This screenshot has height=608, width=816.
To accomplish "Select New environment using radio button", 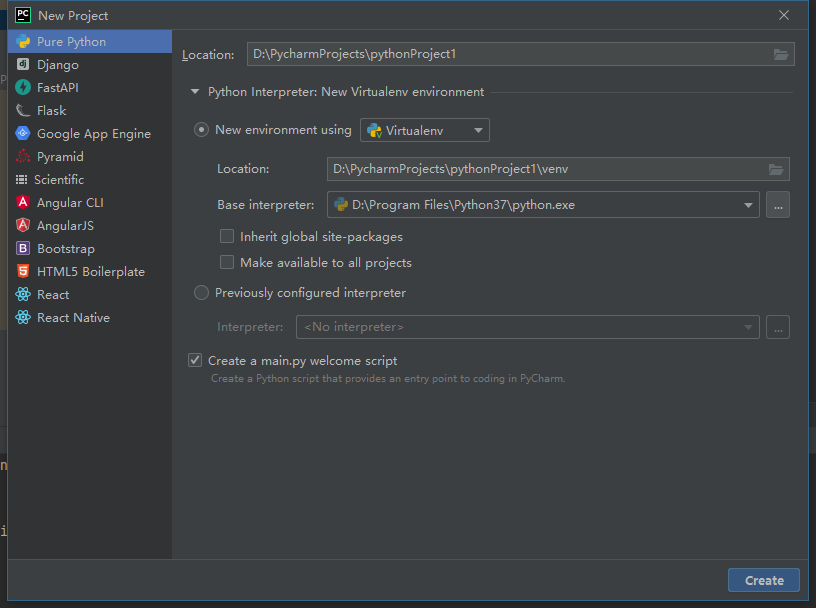I will [x=201, y=130].
